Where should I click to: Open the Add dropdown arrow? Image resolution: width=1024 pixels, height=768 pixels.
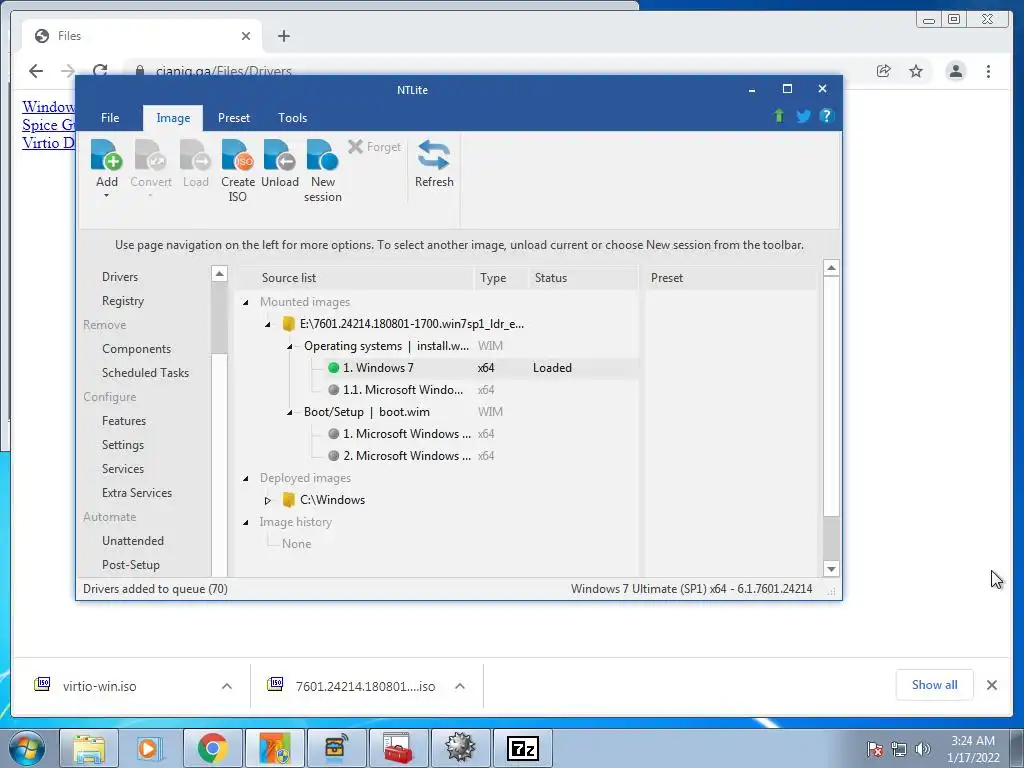(106, 195)
